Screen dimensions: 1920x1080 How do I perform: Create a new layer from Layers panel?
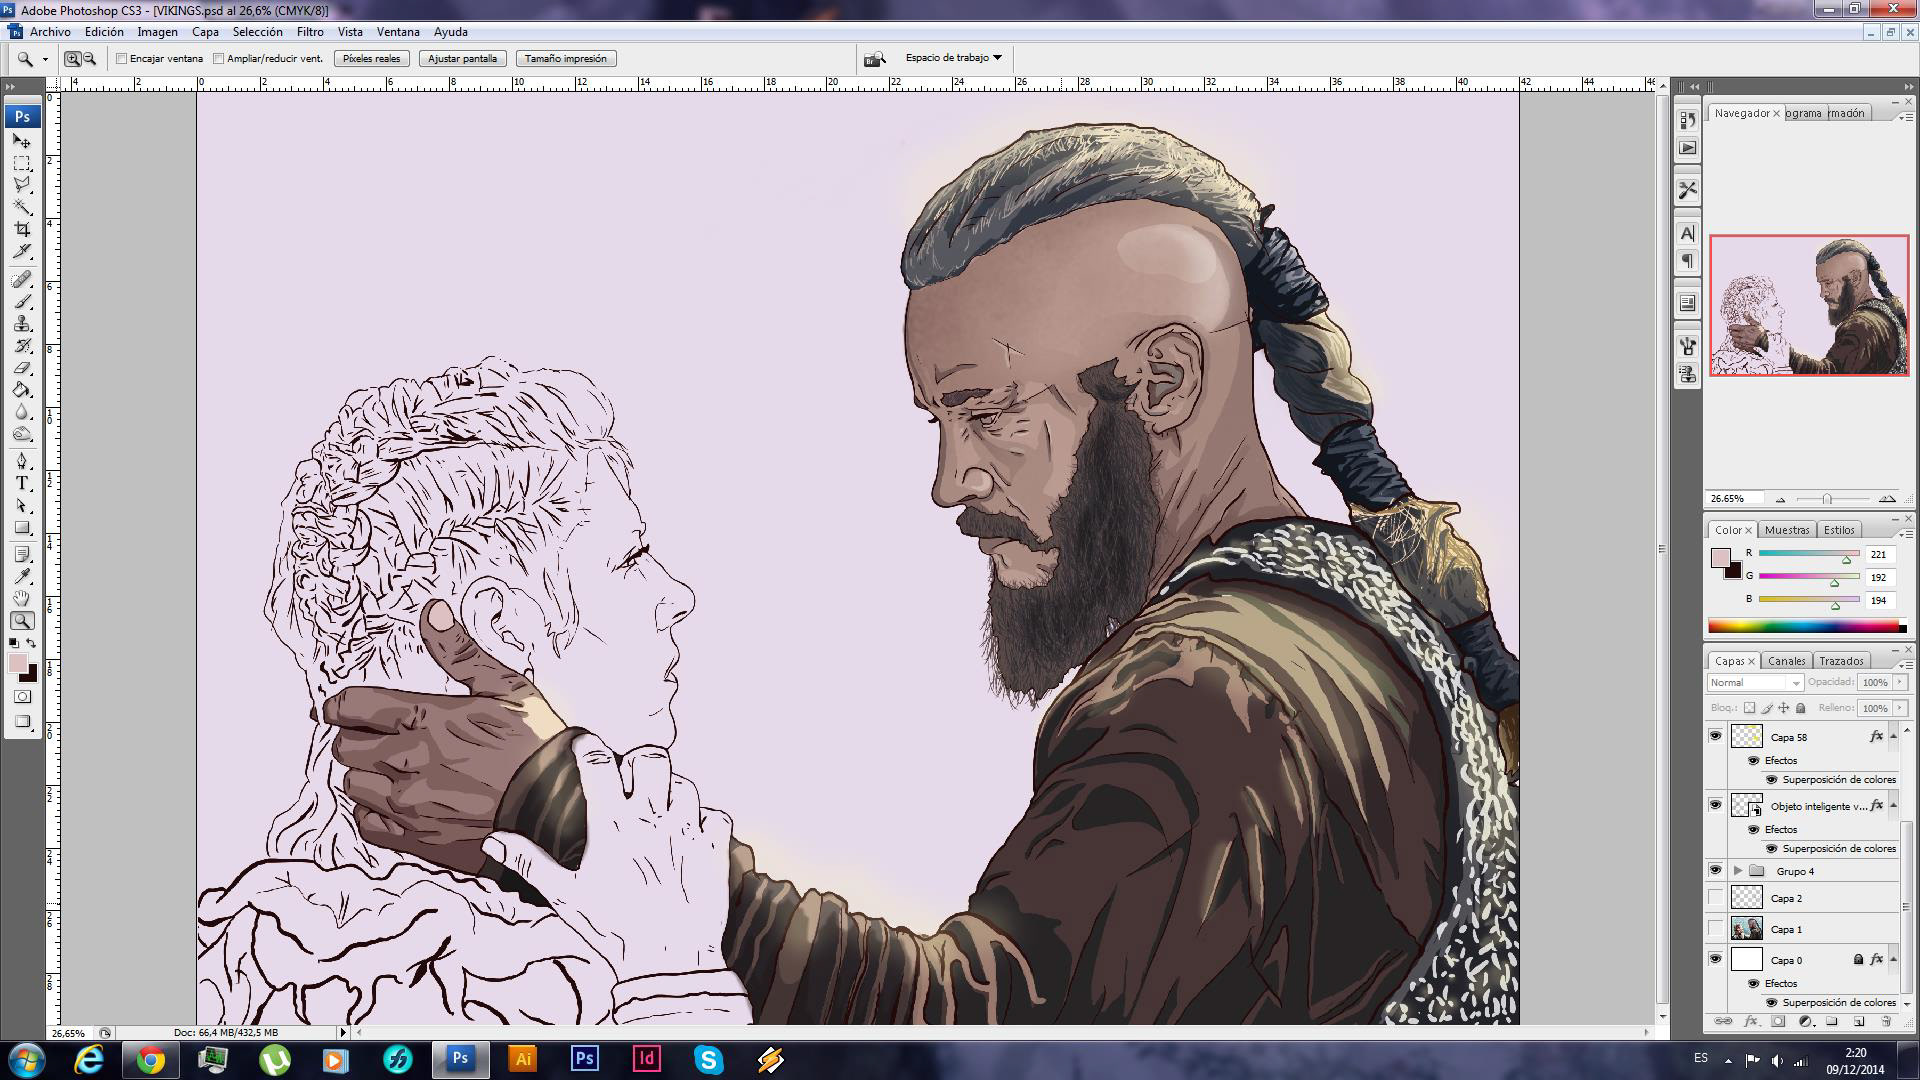(1859, 1022)
